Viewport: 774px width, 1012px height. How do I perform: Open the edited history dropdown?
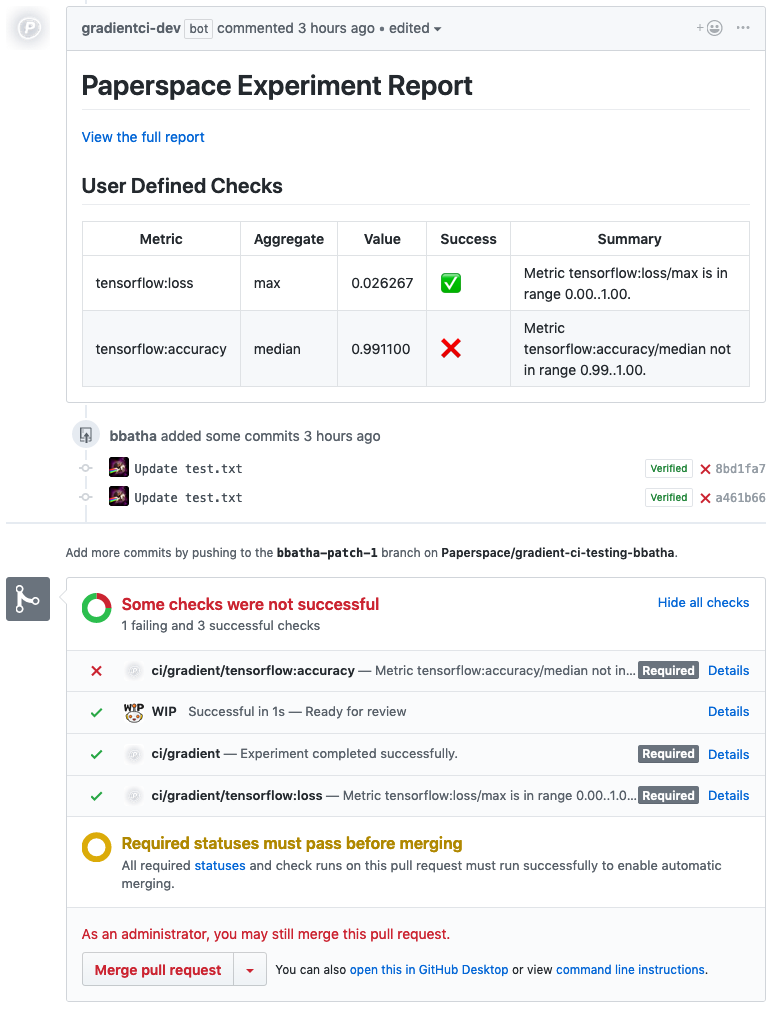[415, 28]
